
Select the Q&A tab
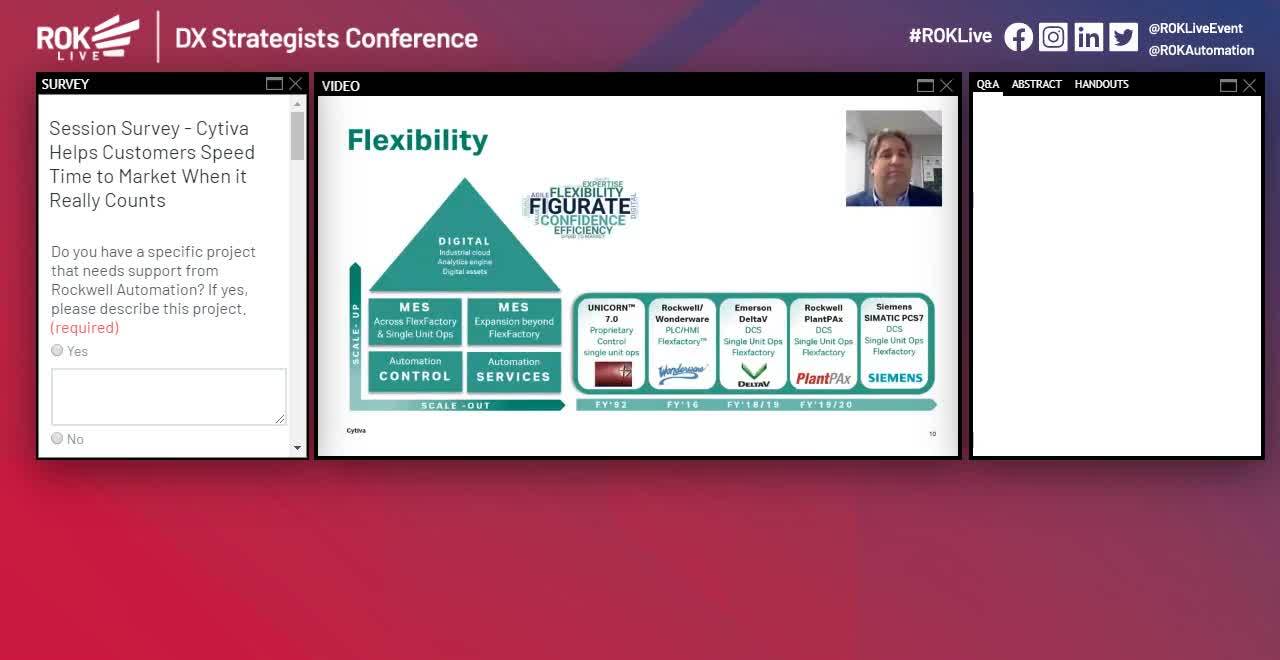click(x=987, y=84)
